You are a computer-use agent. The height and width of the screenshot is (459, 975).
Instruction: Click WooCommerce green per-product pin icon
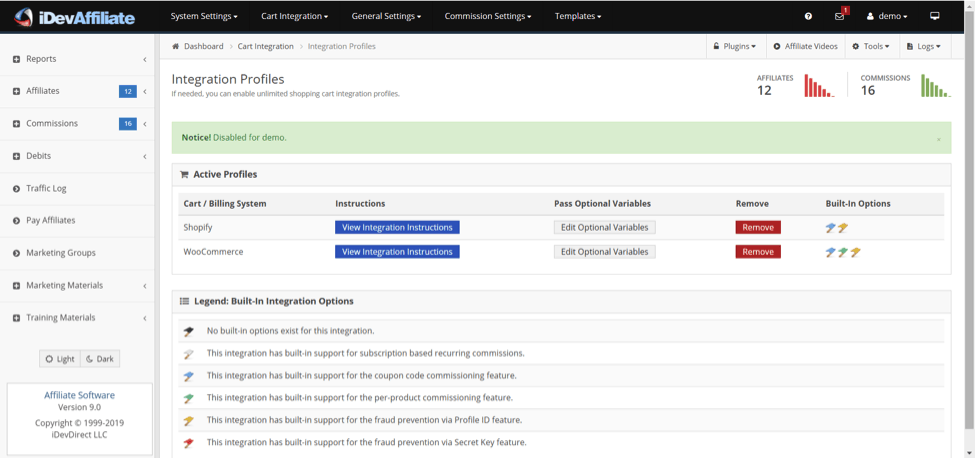(x=843, y=252)
